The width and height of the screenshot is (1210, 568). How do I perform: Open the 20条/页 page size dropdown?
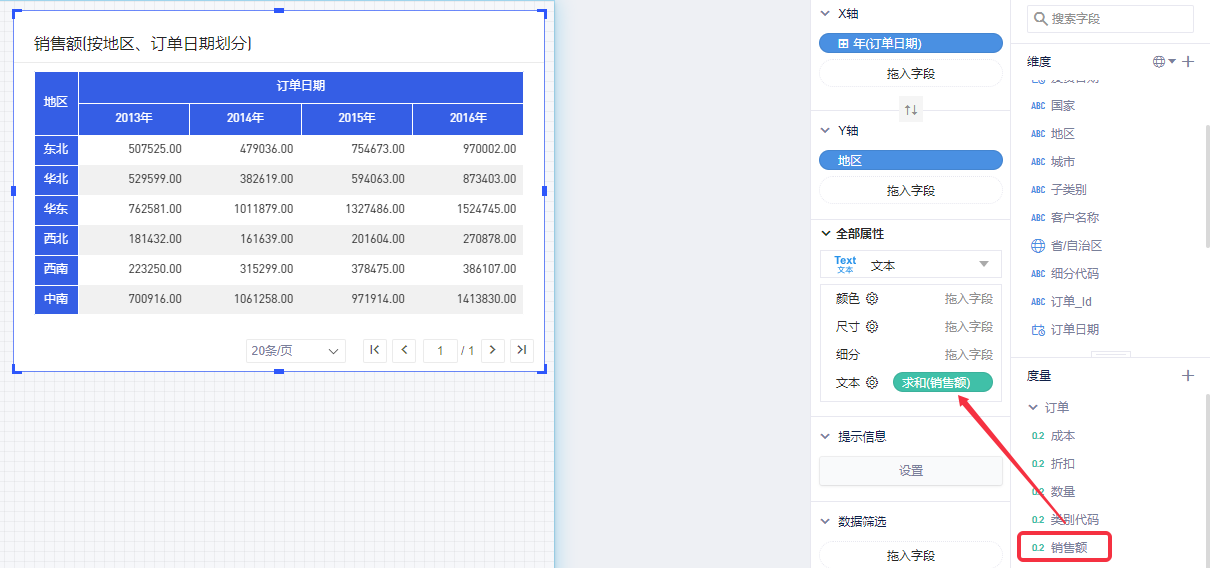tap(295, 351)
